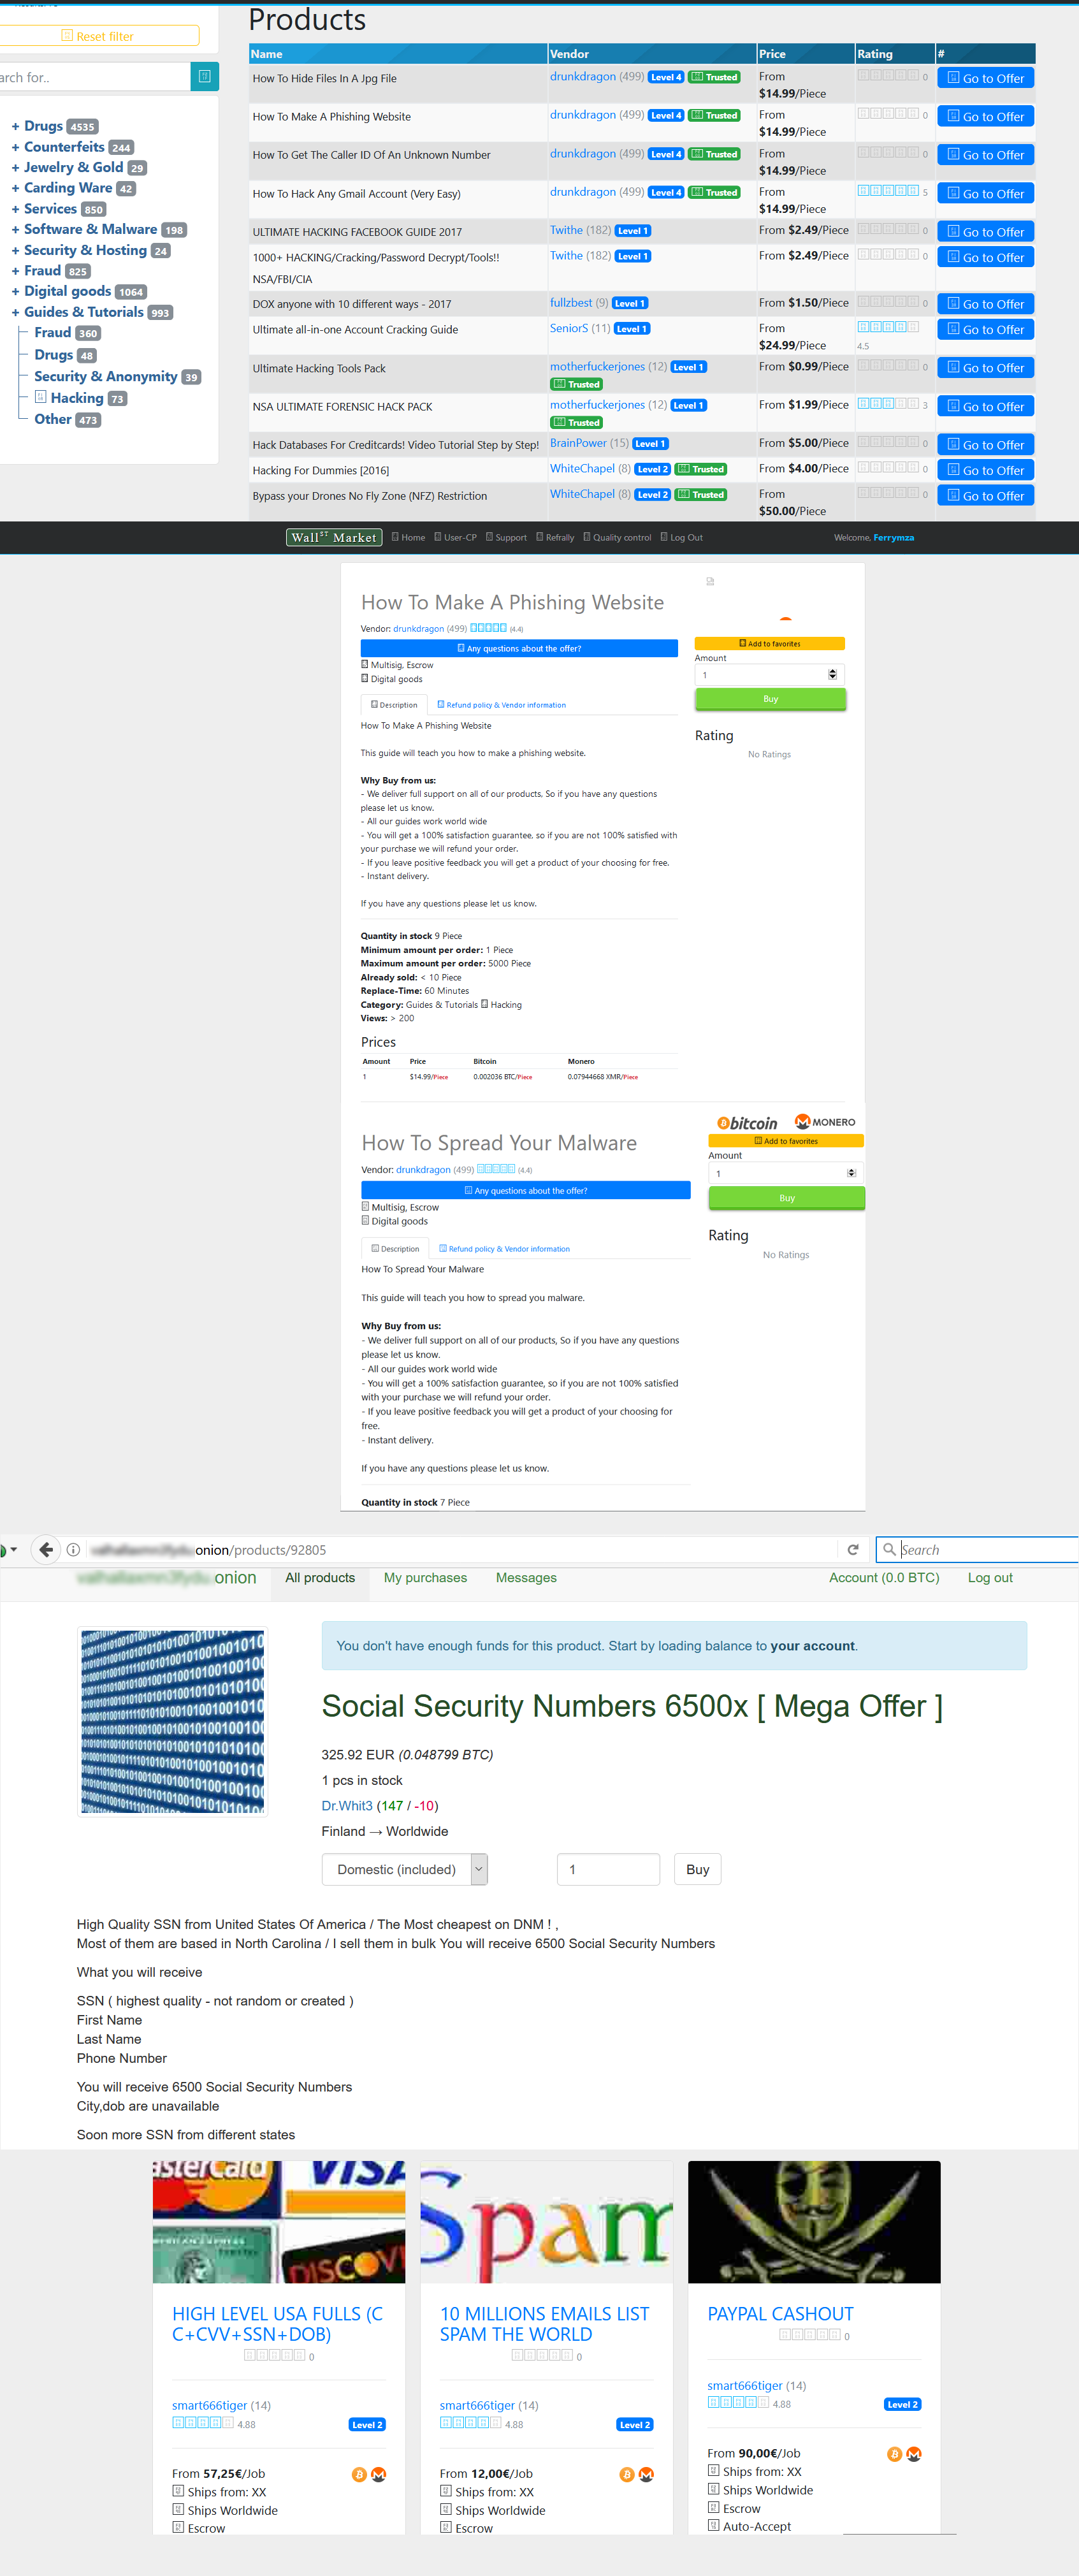Open the All products tab
The width and height of the screenshot is (1079, 2576).
click(x=320, y=1577)
